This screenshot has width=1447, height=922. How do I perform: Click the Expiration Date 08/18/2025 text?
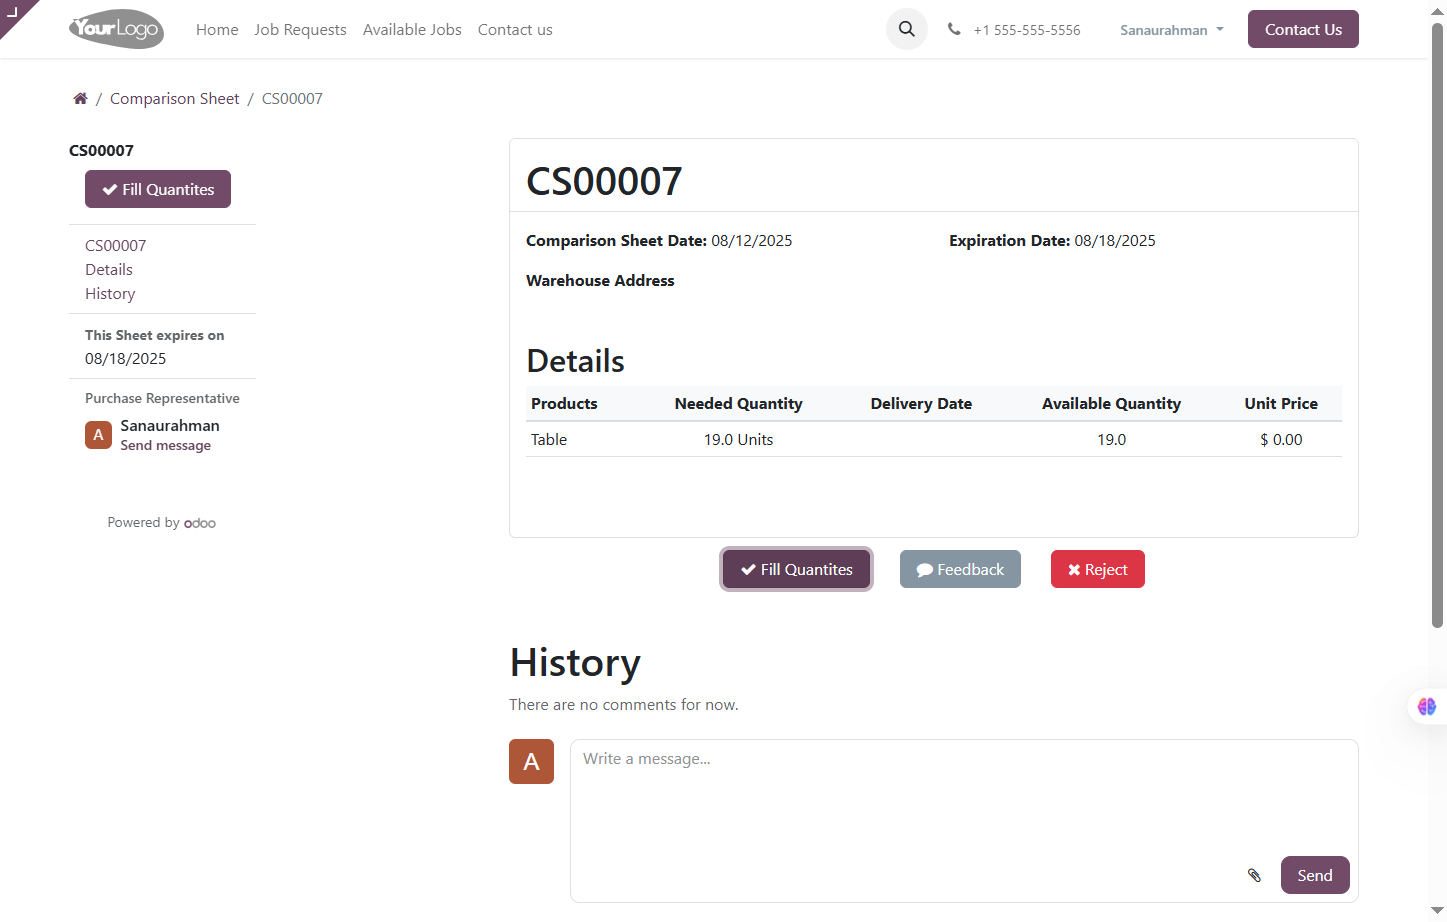pyautogui.click(x=1052, y=240)
